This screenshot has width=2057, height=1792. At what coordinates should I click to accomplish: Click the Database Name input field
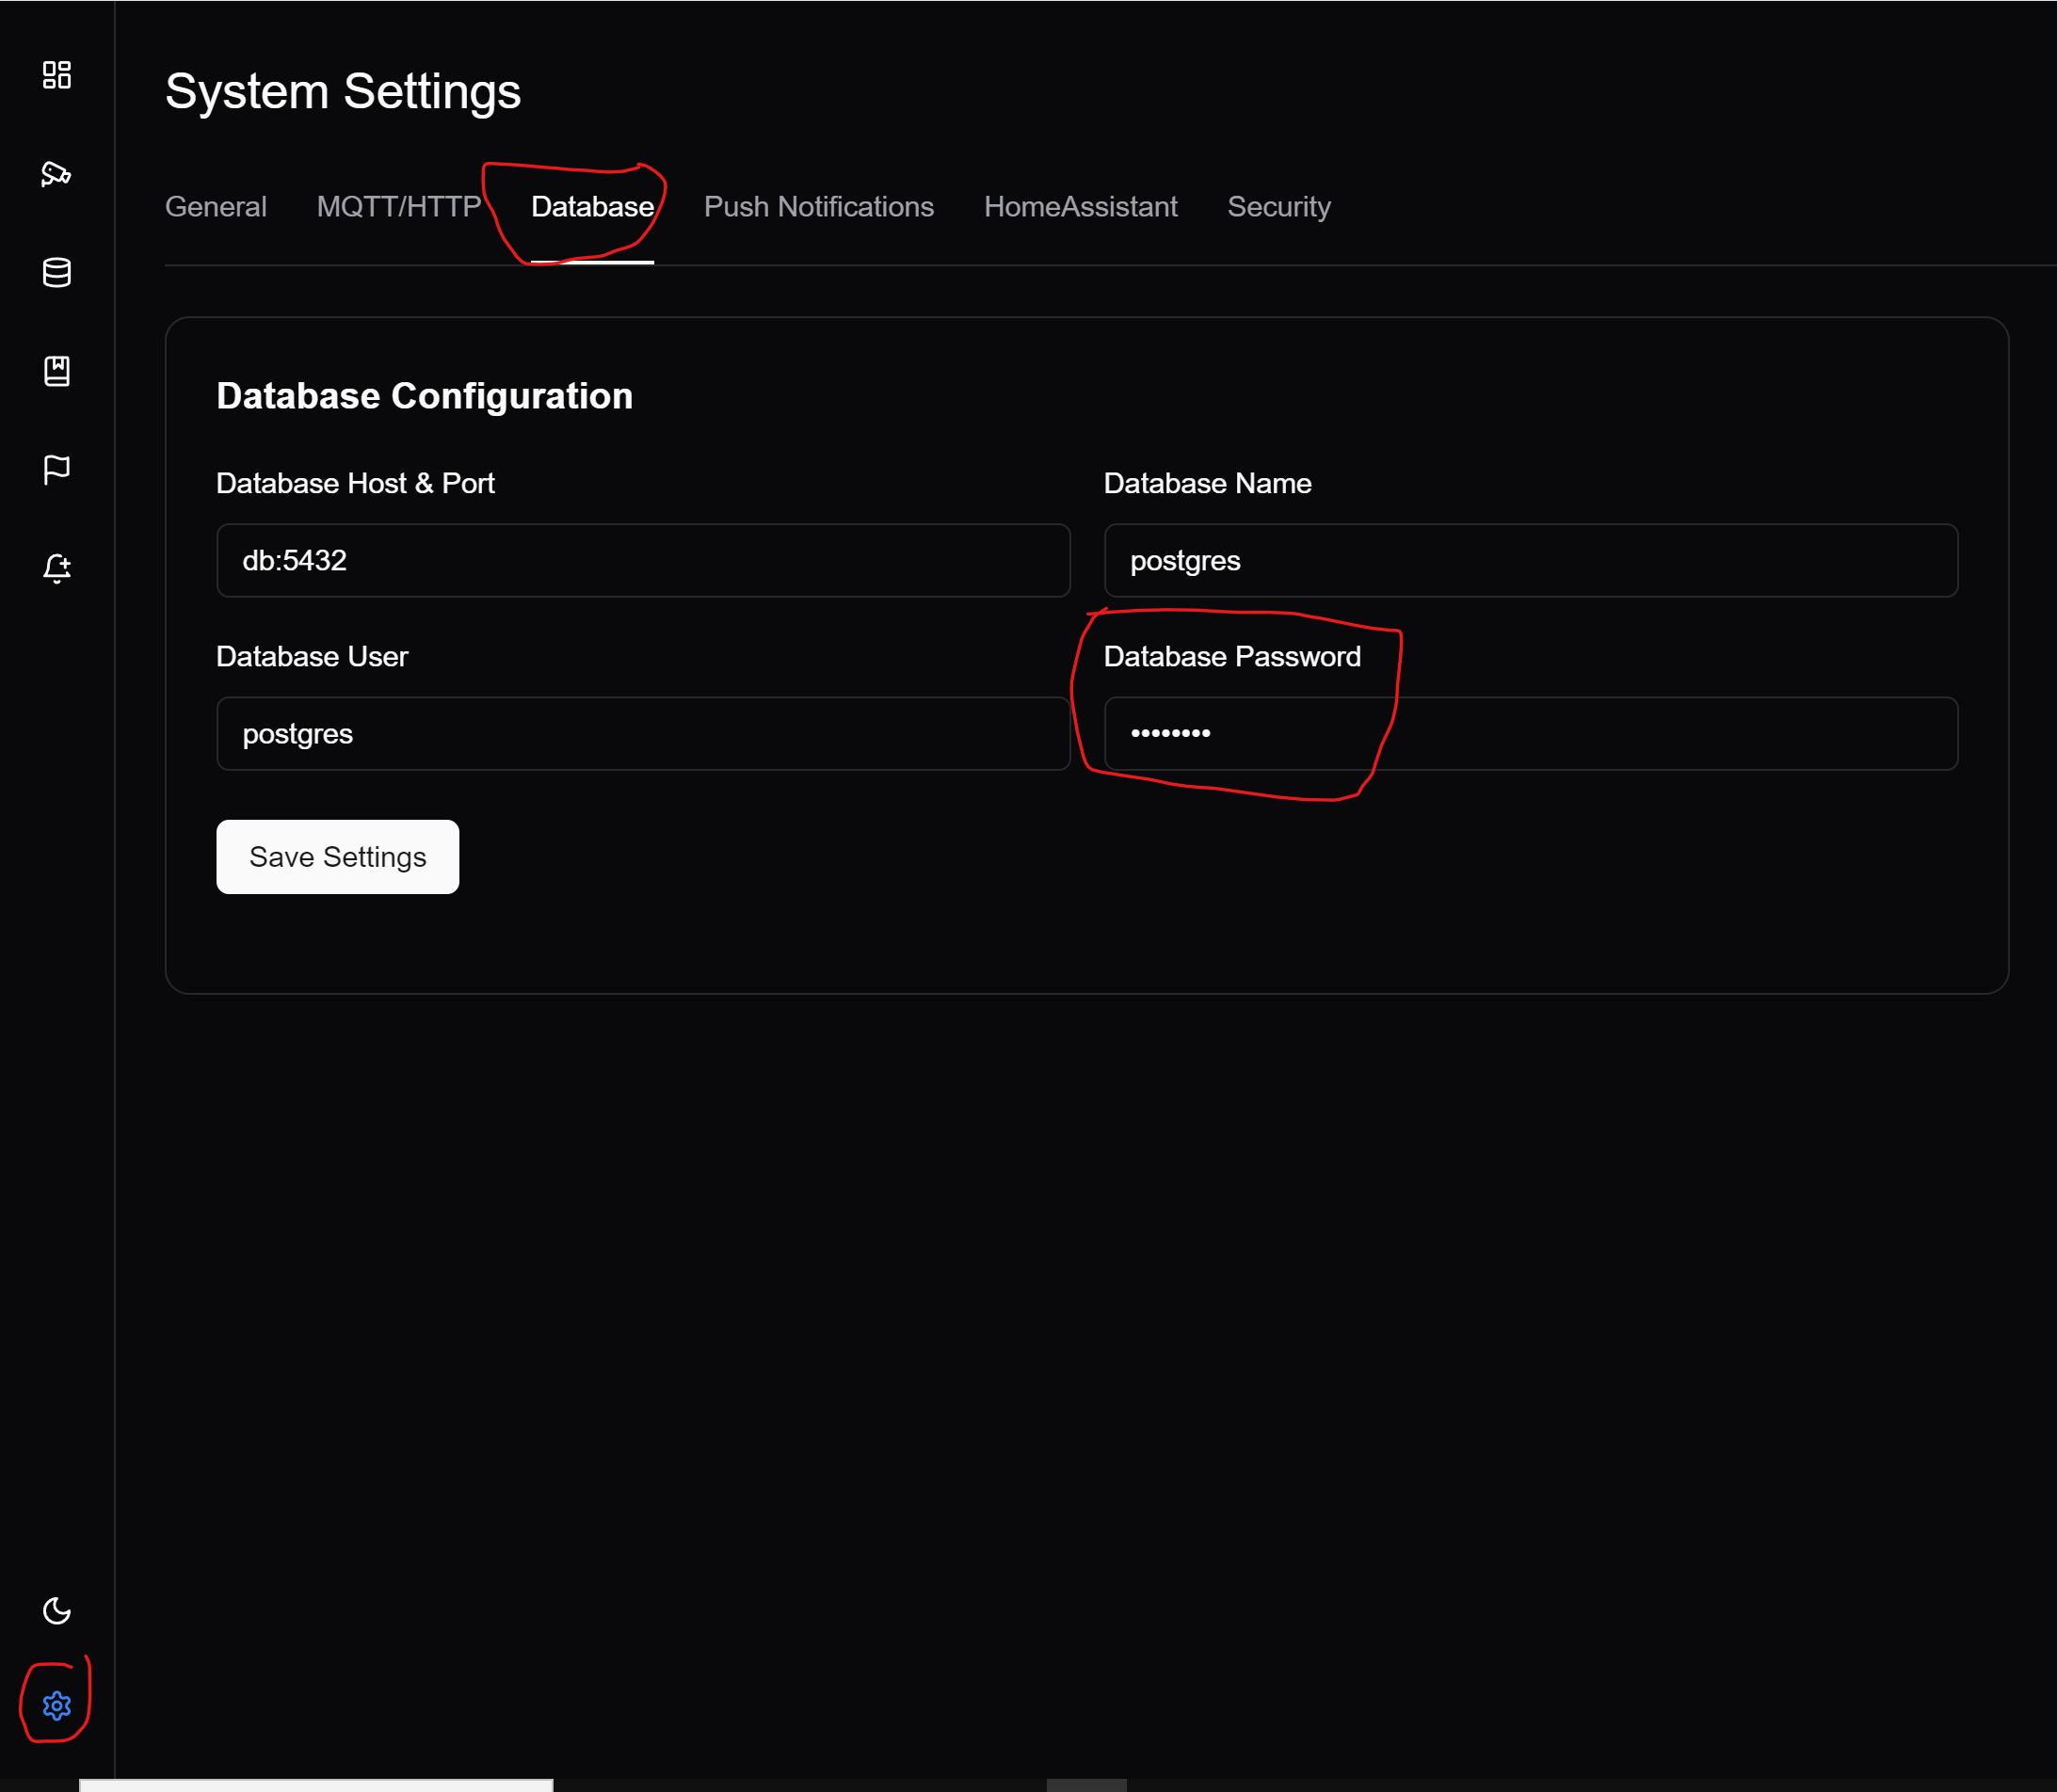click(1530, 561)
